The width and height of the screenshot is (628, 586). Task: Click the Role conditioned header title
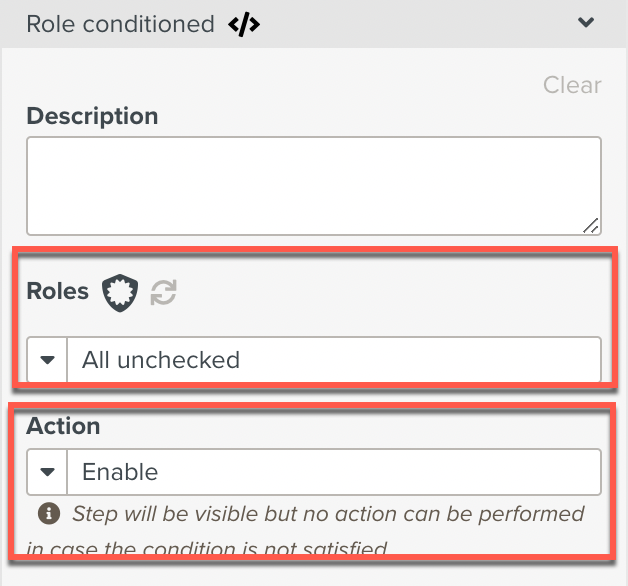tap(120, 24)
